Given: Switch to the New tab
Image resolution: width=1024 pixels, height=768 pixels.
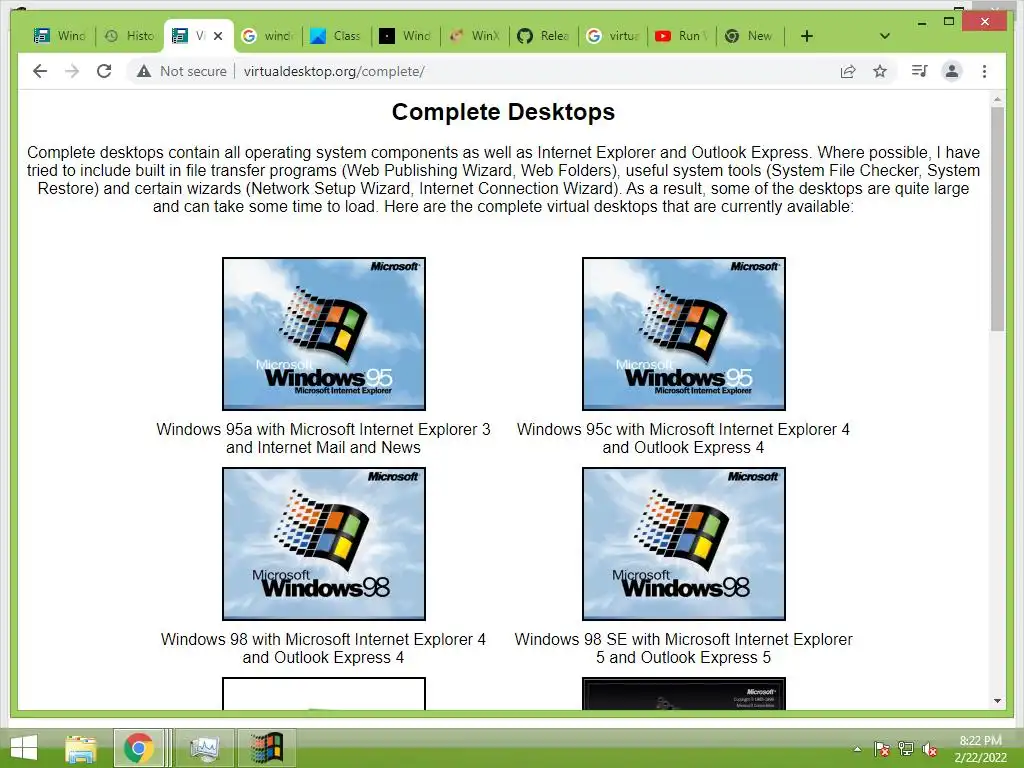Looking at the screenshot, I should pos(750,36).
